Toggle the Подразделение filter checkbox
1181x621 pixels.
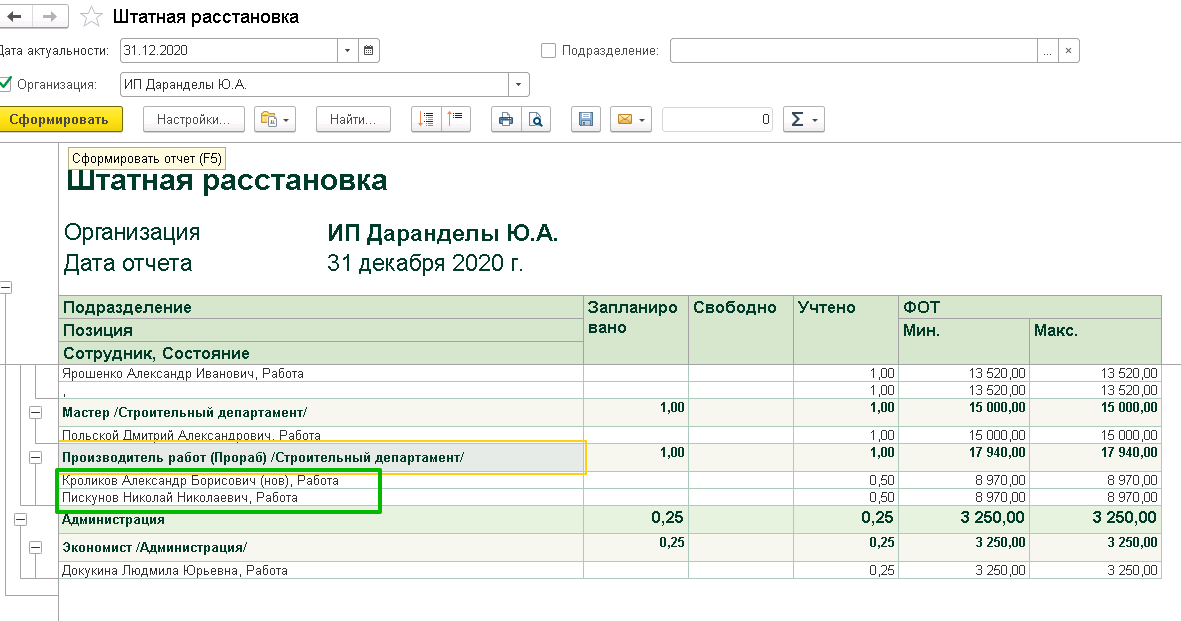(548, 50)
